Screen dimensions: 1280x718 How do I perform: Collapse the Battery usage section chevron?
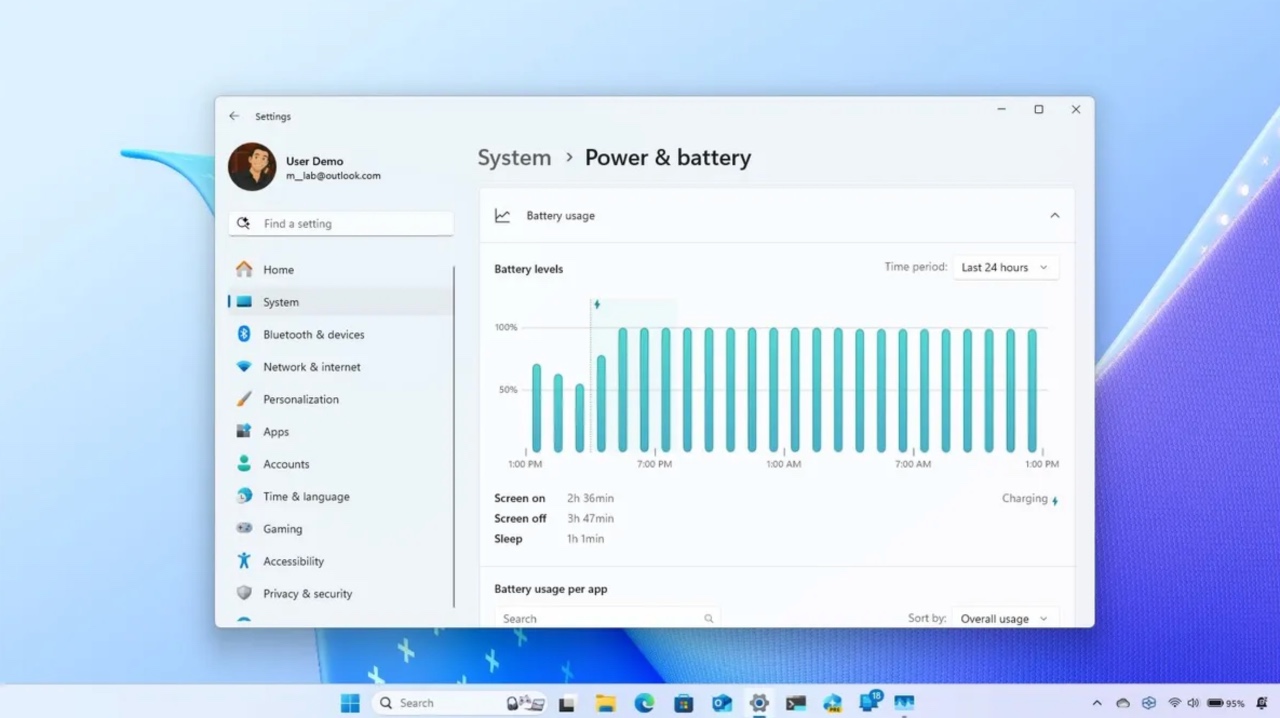click(1054, 216)
